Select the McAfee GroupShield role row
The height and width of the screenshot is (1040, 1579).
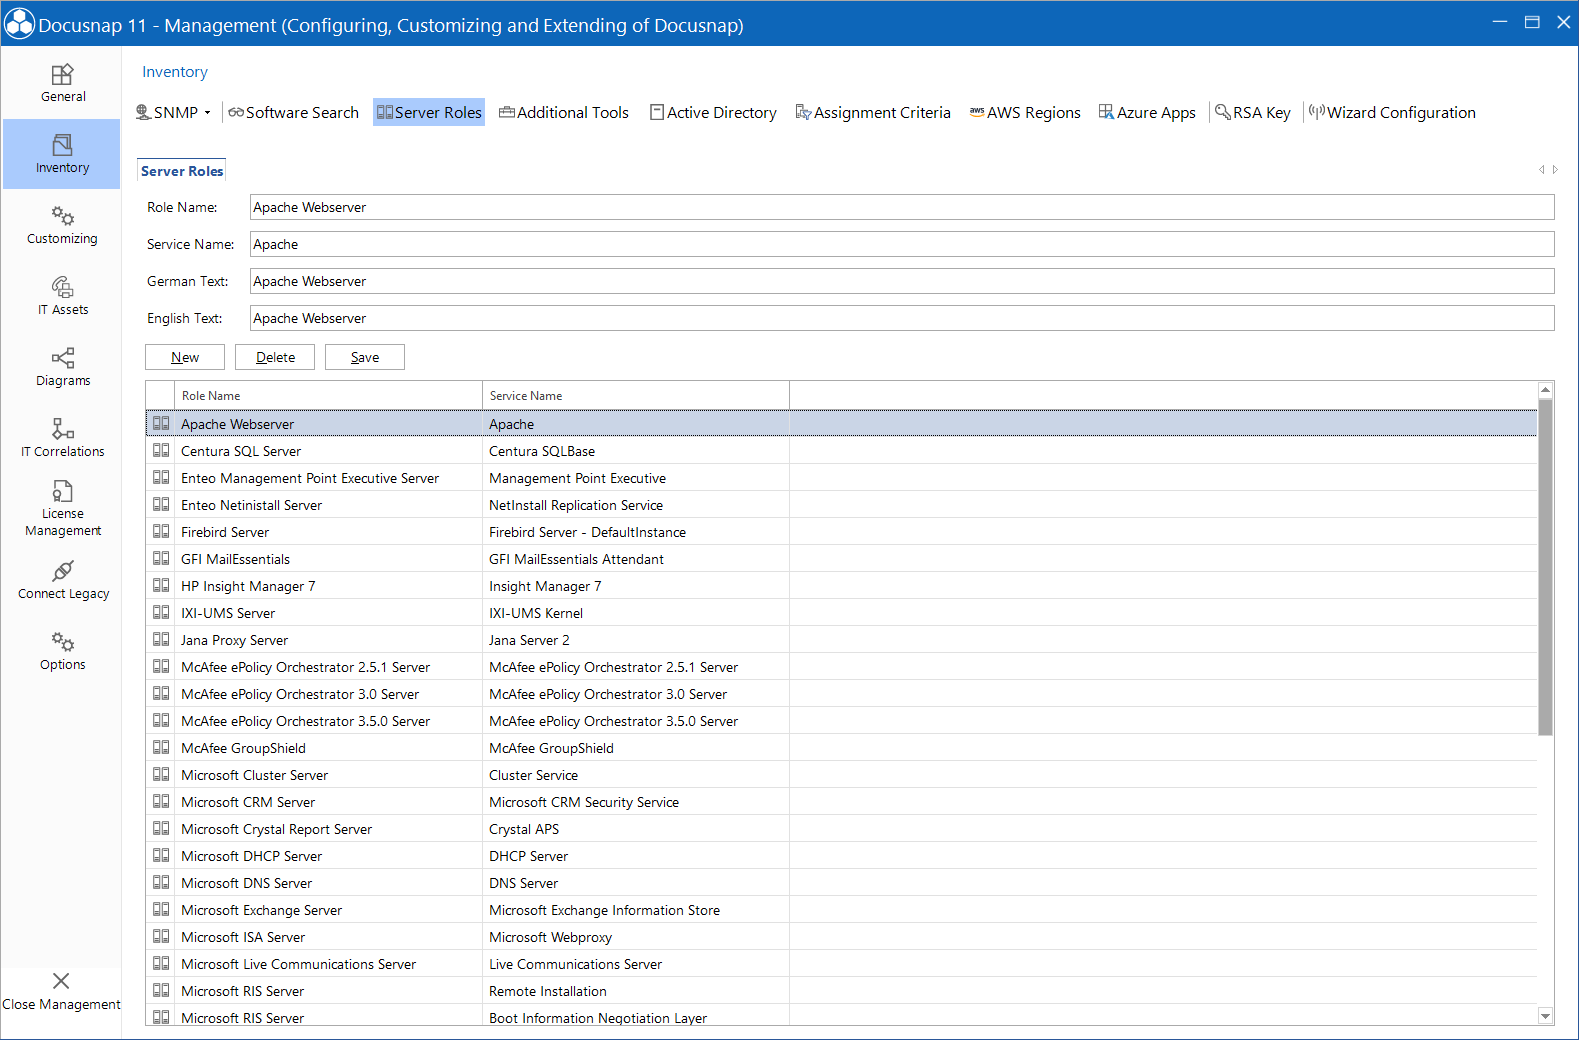841,748
